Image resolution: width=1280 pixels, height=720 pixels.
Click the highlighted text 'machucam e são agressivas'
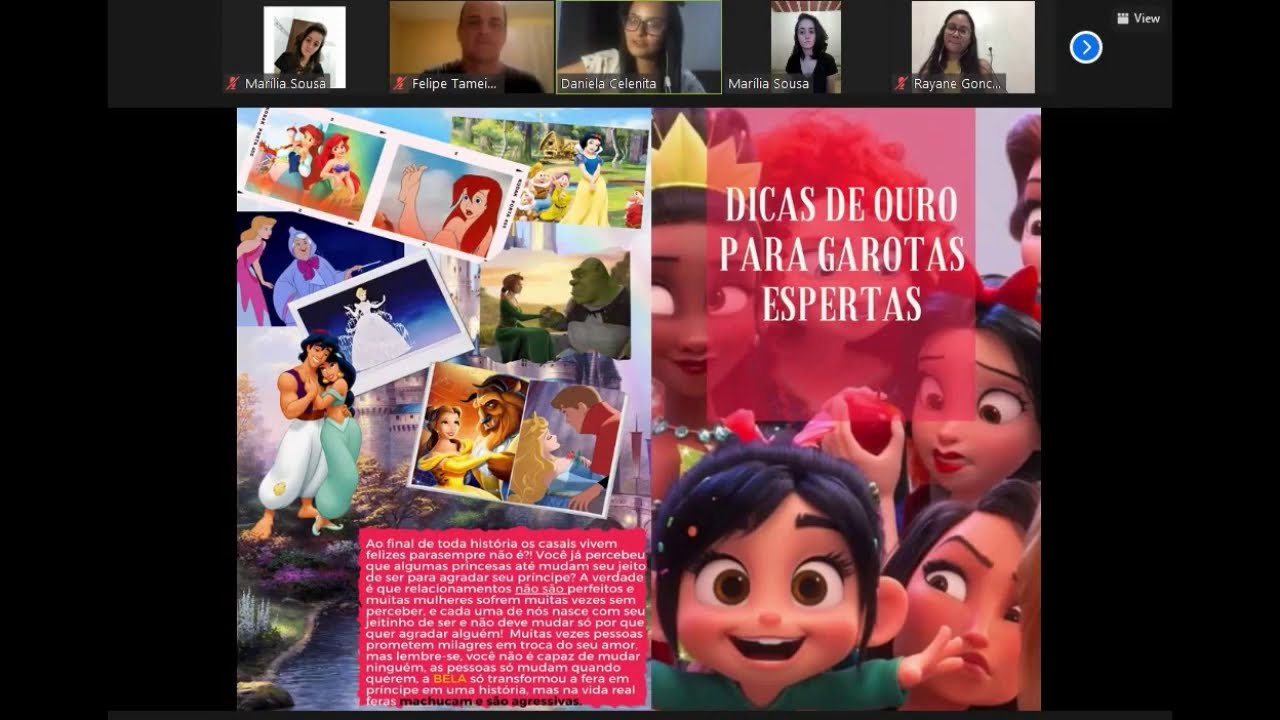490,702
